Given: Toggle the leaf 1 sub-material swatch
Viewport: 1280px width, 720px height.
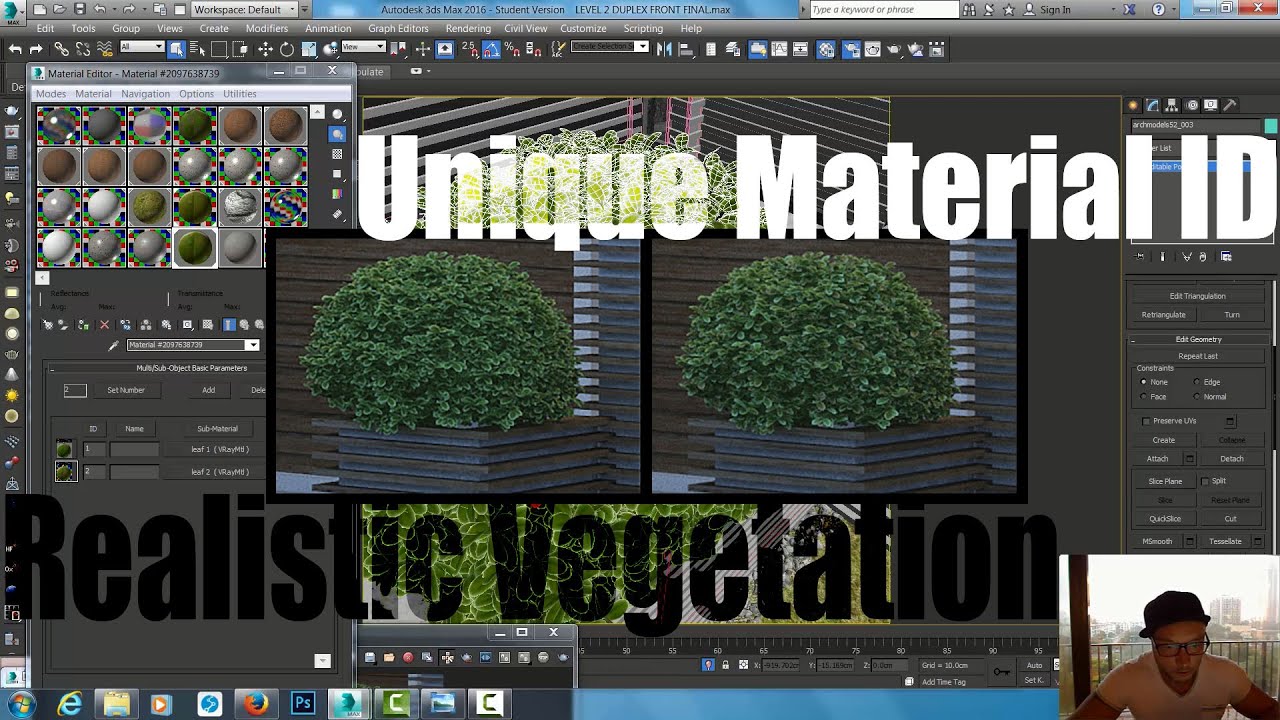Looking at the screenshot, I should tap(64, 449).
